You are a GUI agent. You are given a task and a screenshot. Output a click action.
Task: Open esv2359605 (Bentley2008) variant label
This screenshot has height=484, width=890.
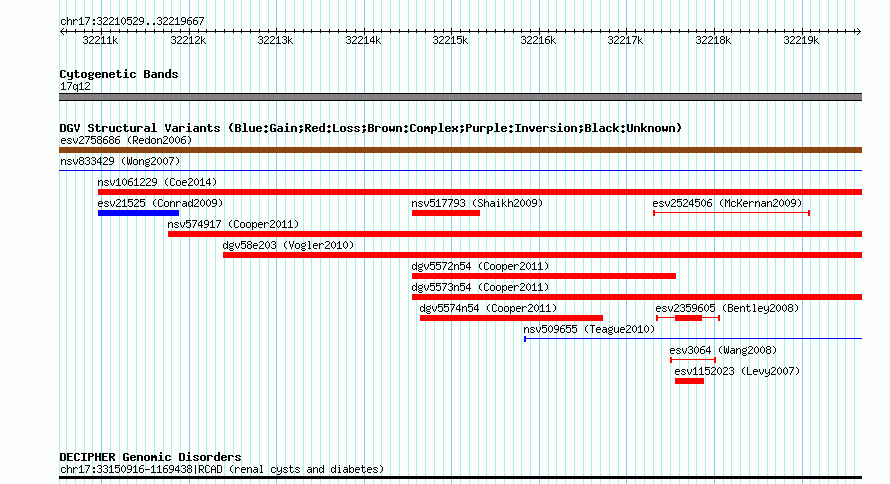(x=727, y=308)
